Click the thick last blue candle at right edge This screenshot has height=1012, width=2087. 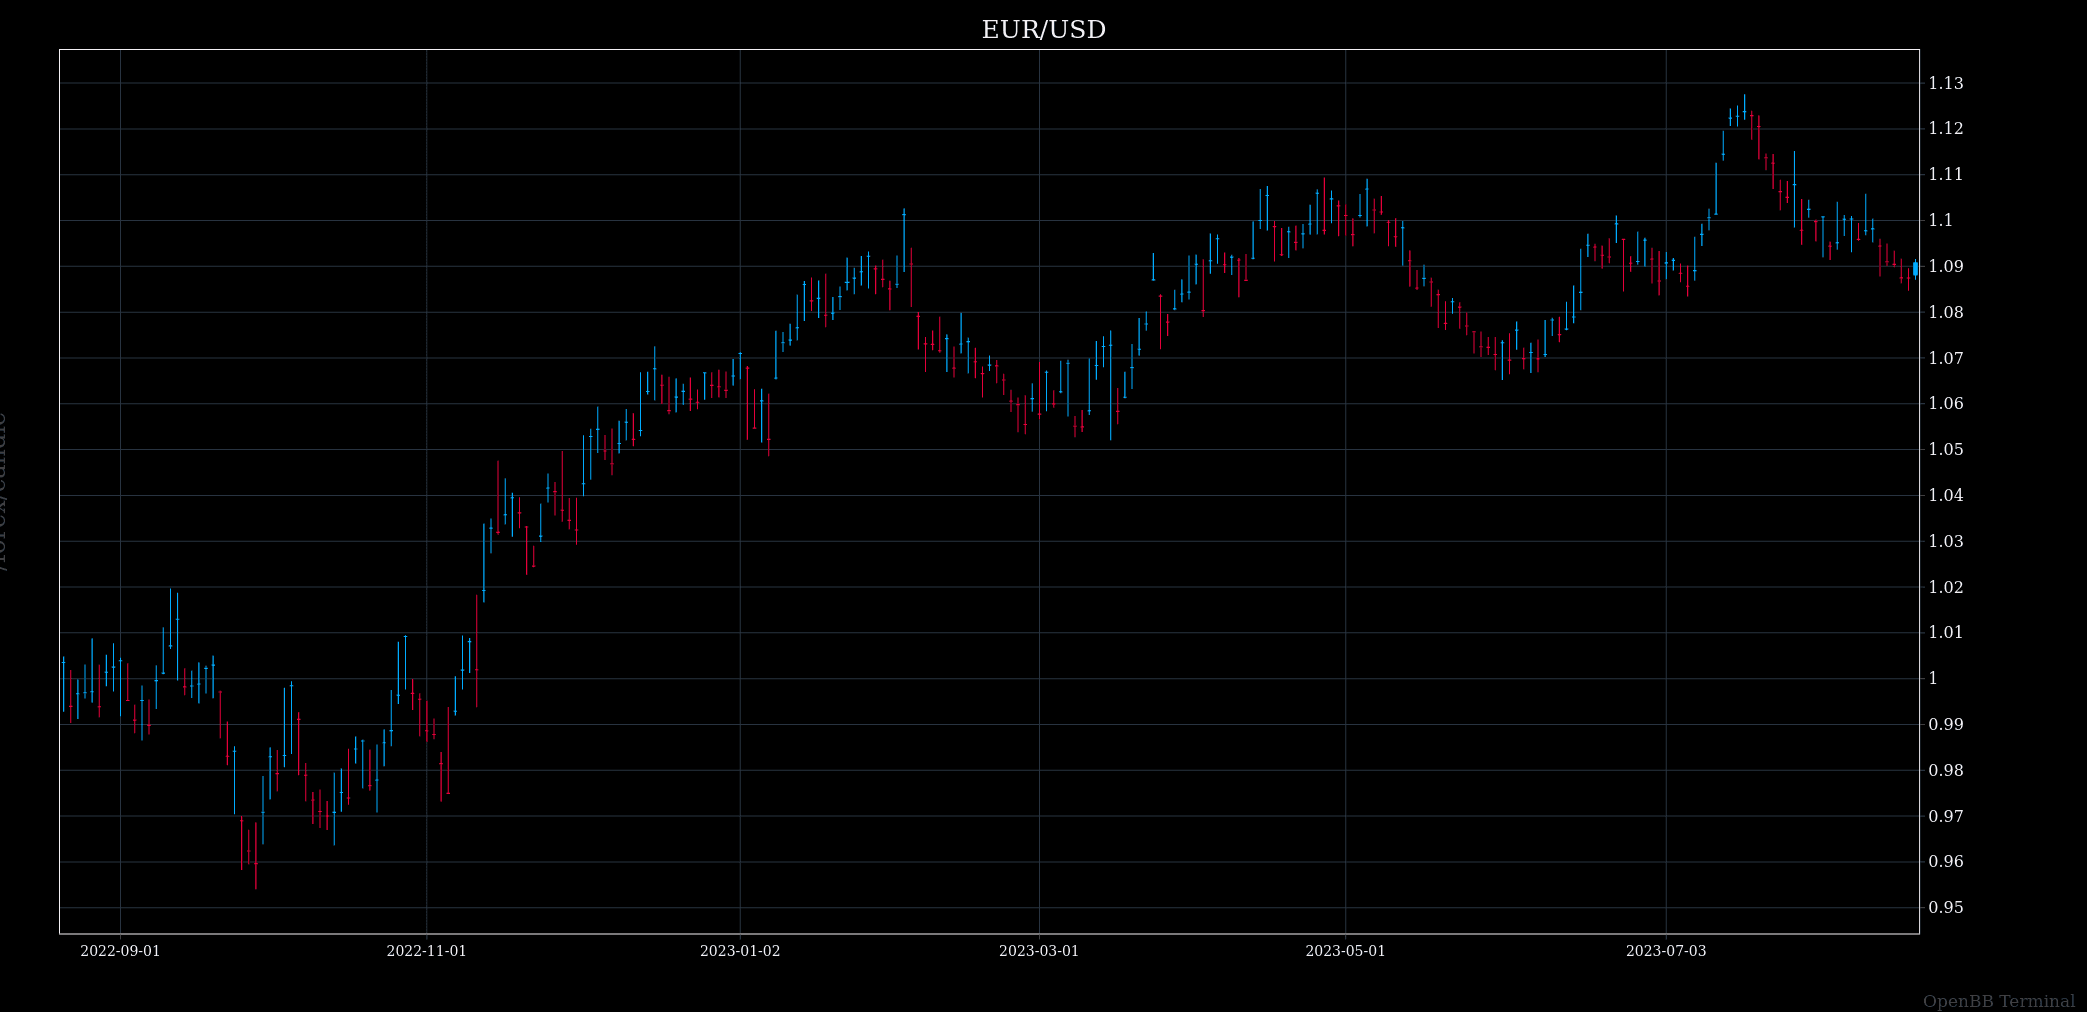[1915, 268]
